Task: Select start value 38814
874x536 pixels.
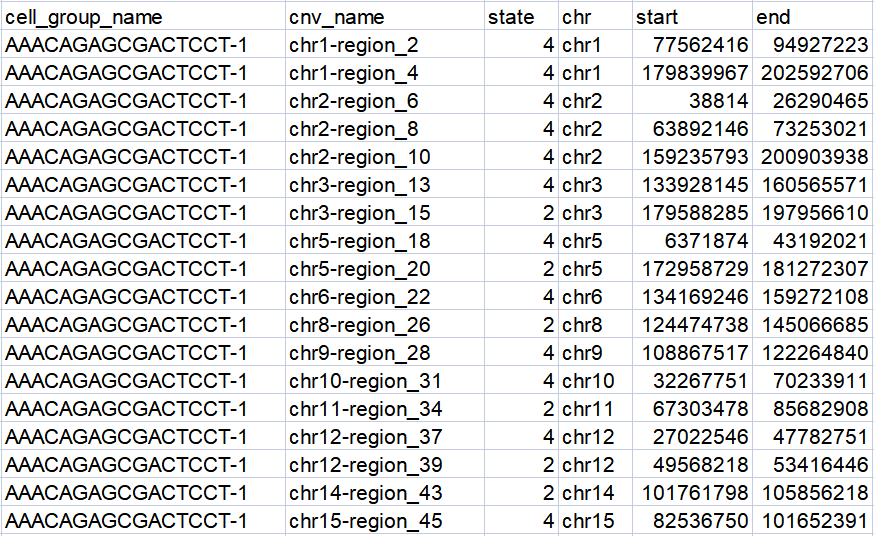Action: [692, 100]
